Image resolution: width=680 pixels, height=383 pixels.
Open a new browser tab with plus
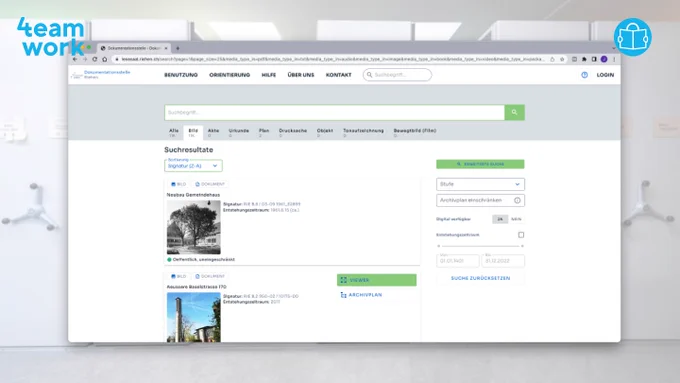[x=177, y=48]
